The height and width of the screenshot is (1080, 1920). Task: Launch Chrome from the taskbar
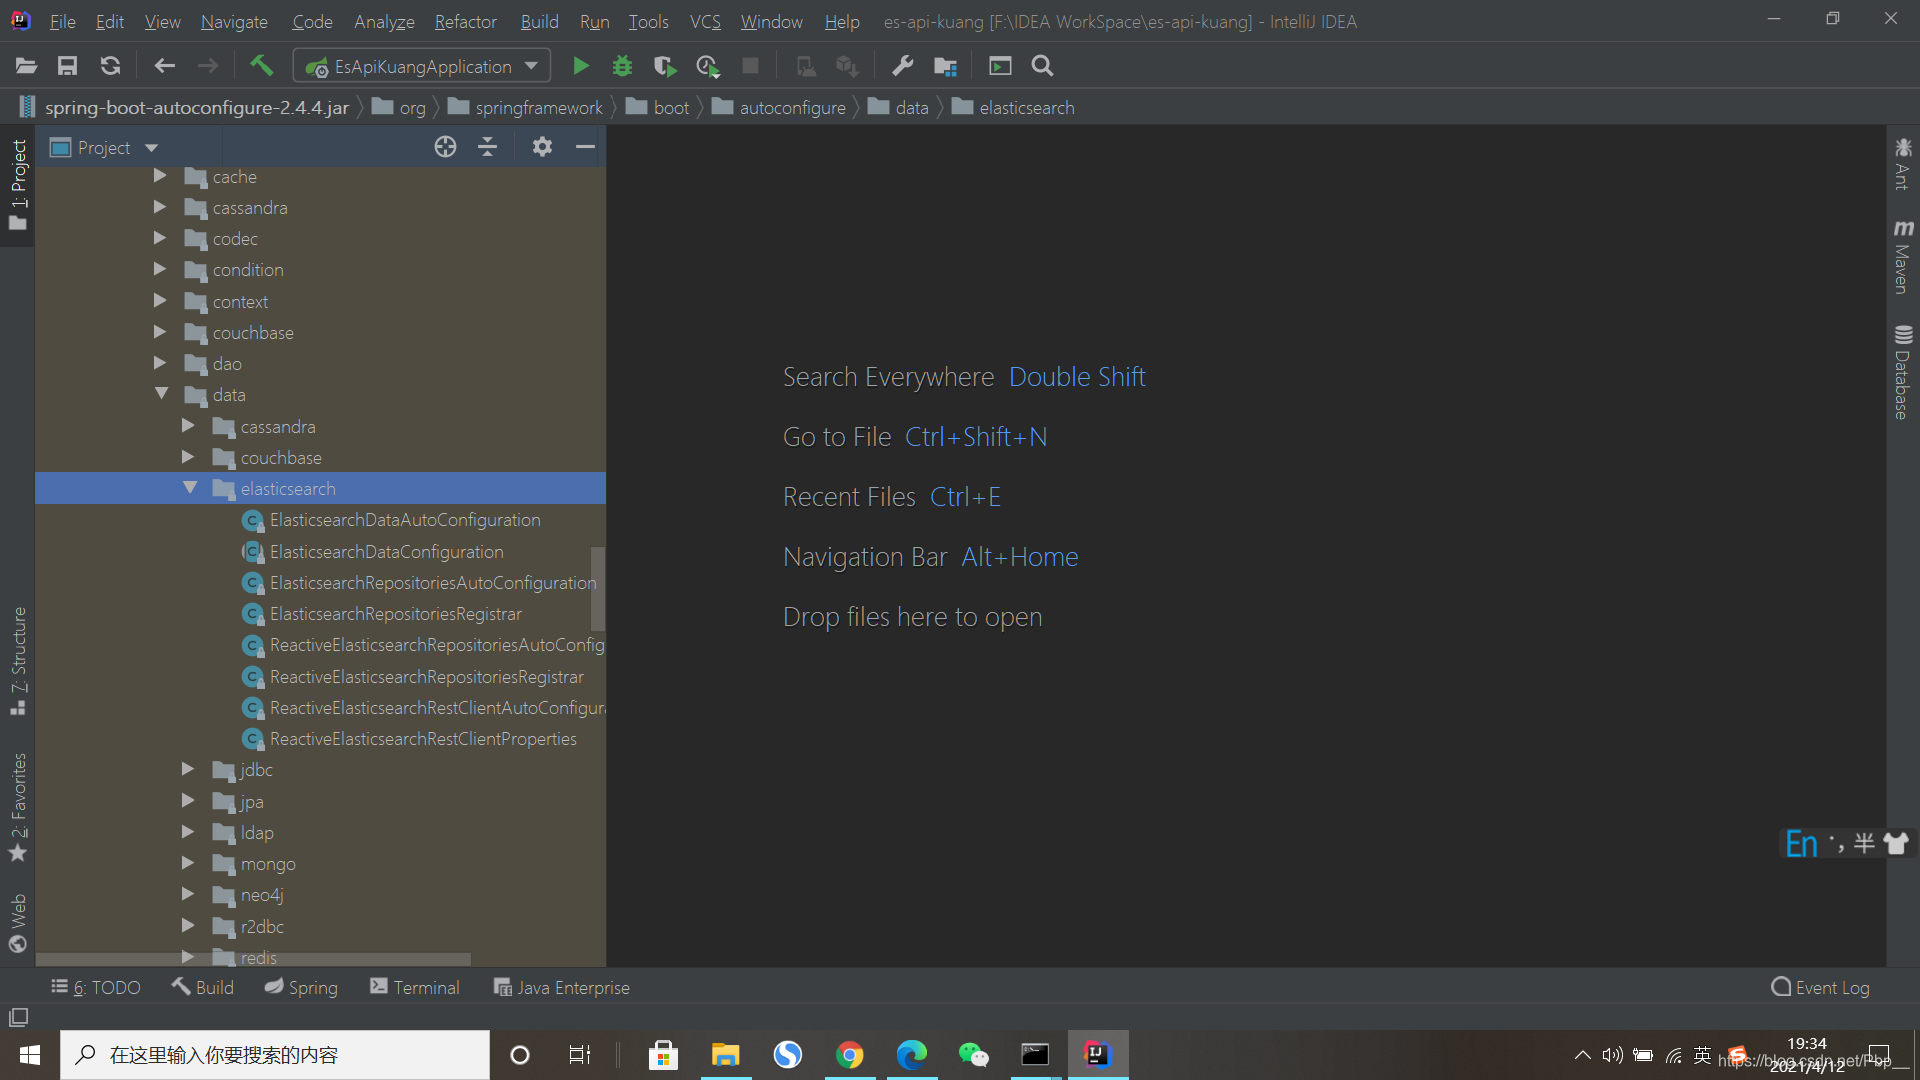[x=850, y=1055]
